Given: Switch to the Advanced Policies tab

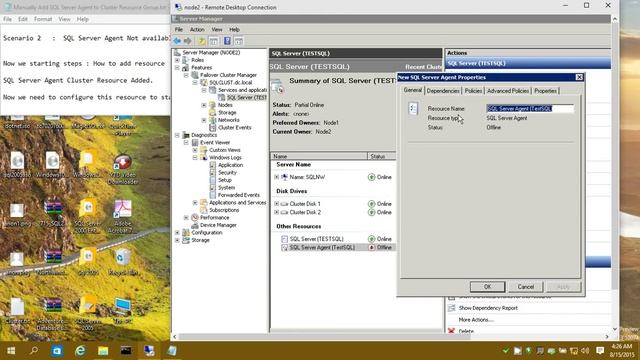Looking at the screenshot, I should (x=508, y=91).
